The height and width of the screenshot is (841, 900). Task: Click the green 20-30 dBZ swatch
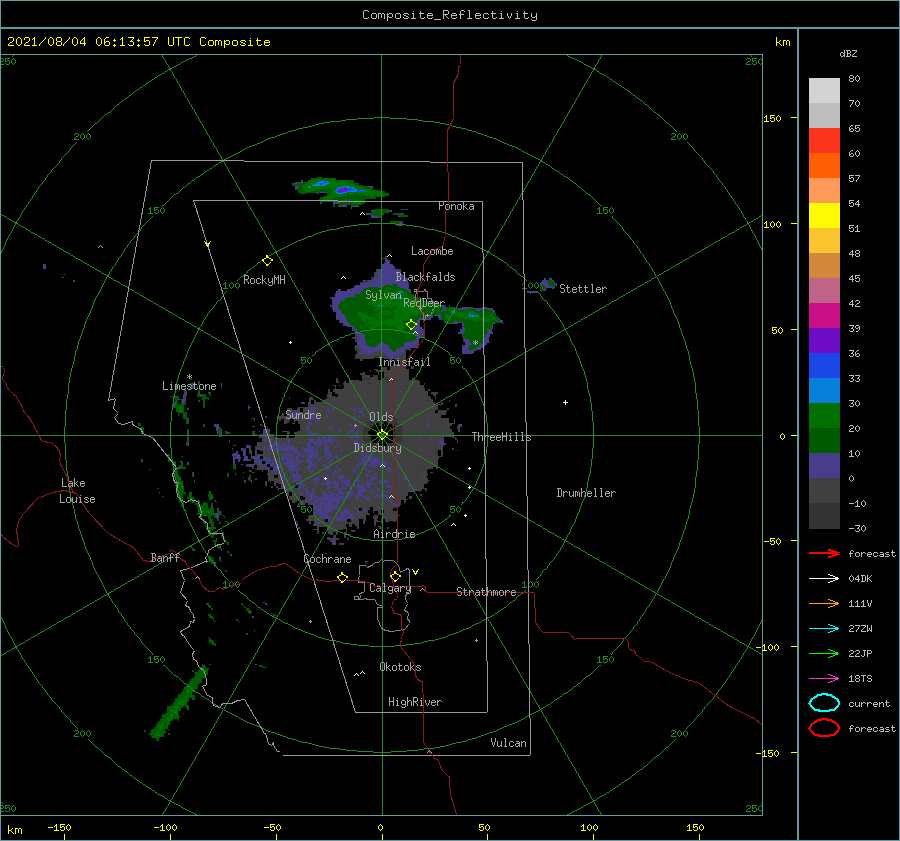tap(824, 416)
